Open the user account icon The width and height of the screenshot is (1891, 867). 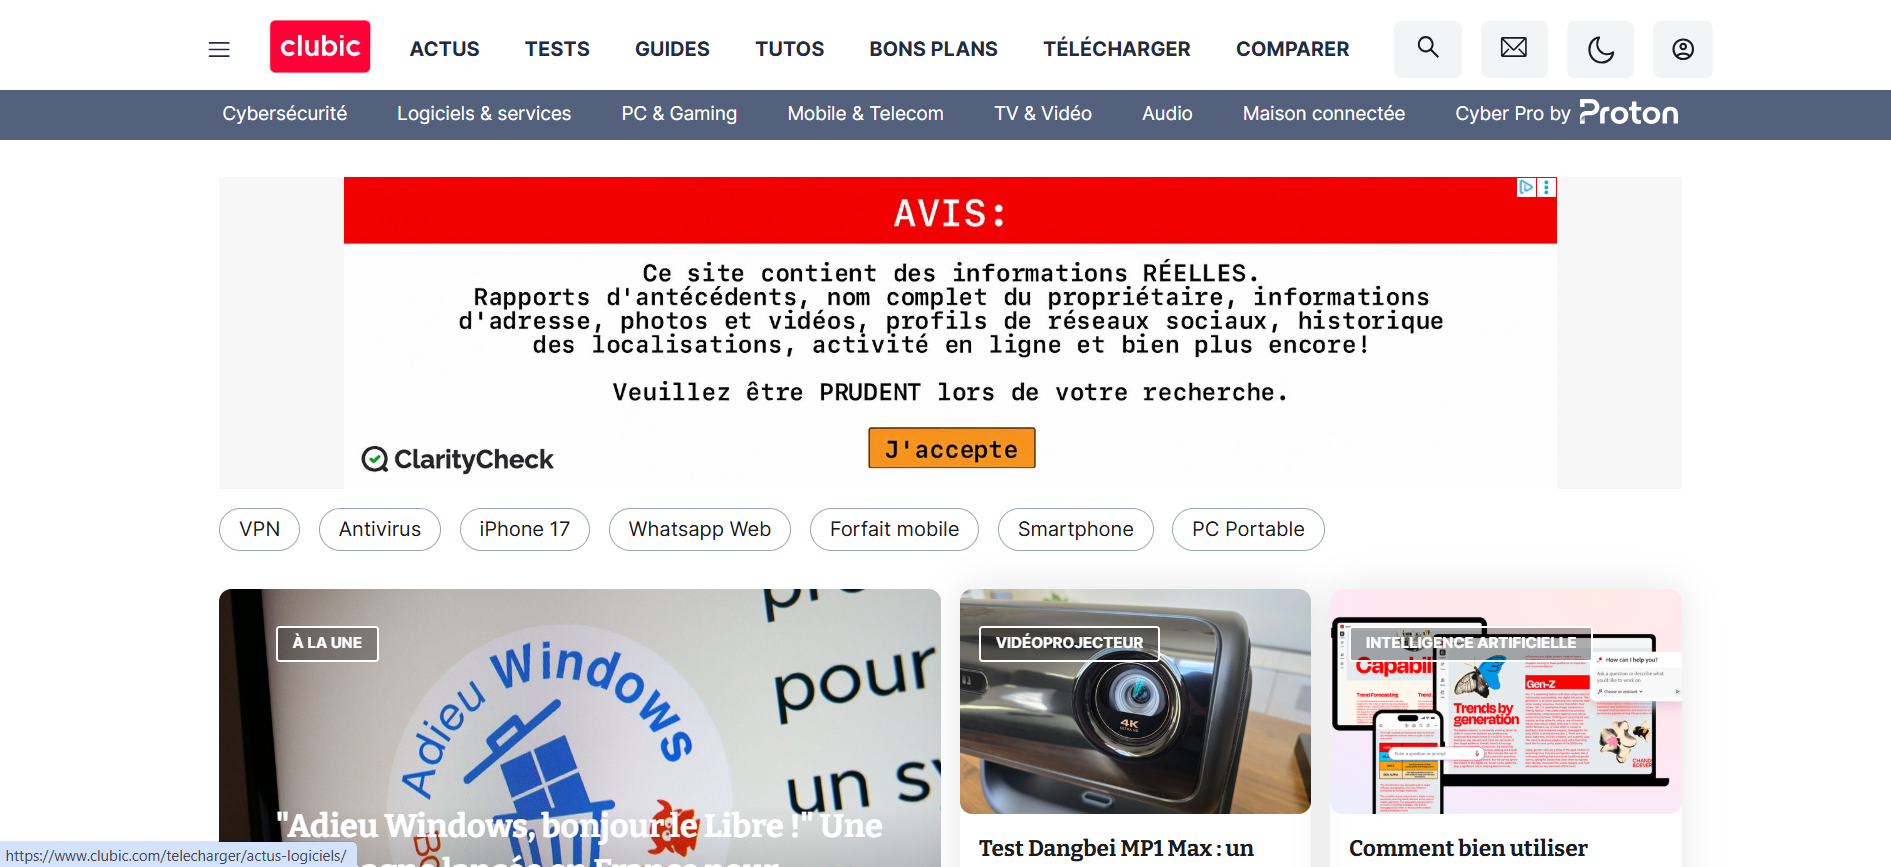click(x=1683, y=48)
